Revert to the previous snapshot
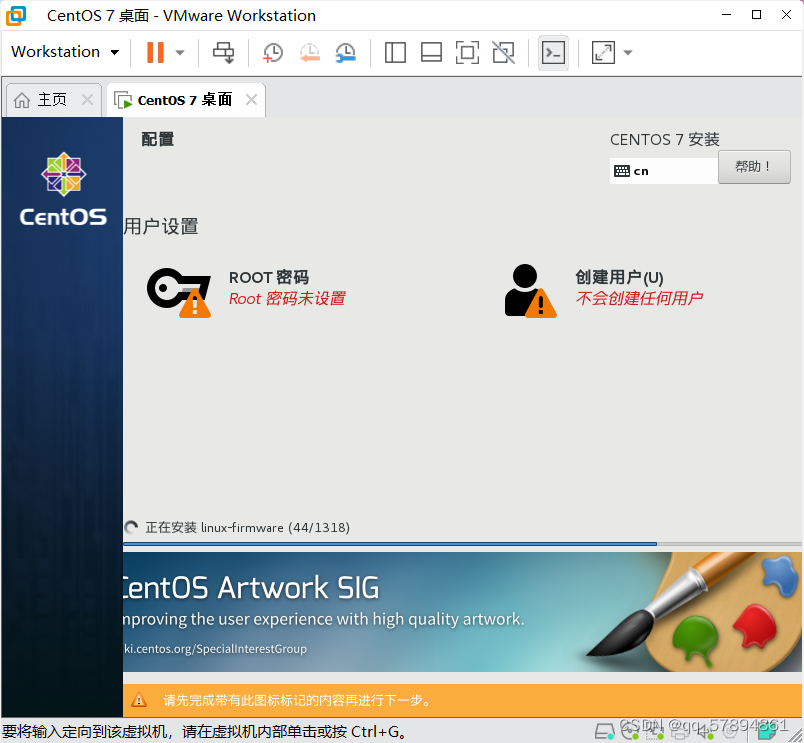The height and width of the screenshot is (743, 804). 310,52
